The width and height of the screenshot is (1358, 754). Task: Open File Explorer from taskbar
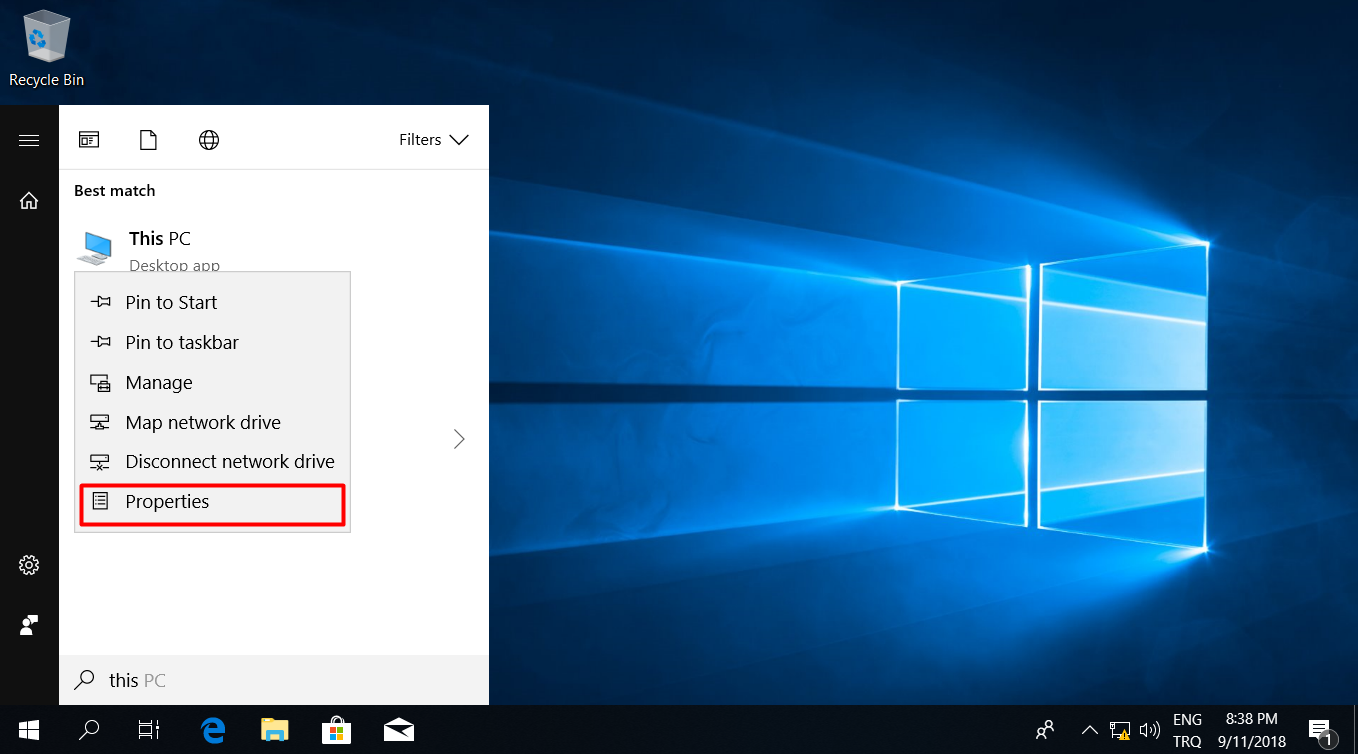(274, 730)
